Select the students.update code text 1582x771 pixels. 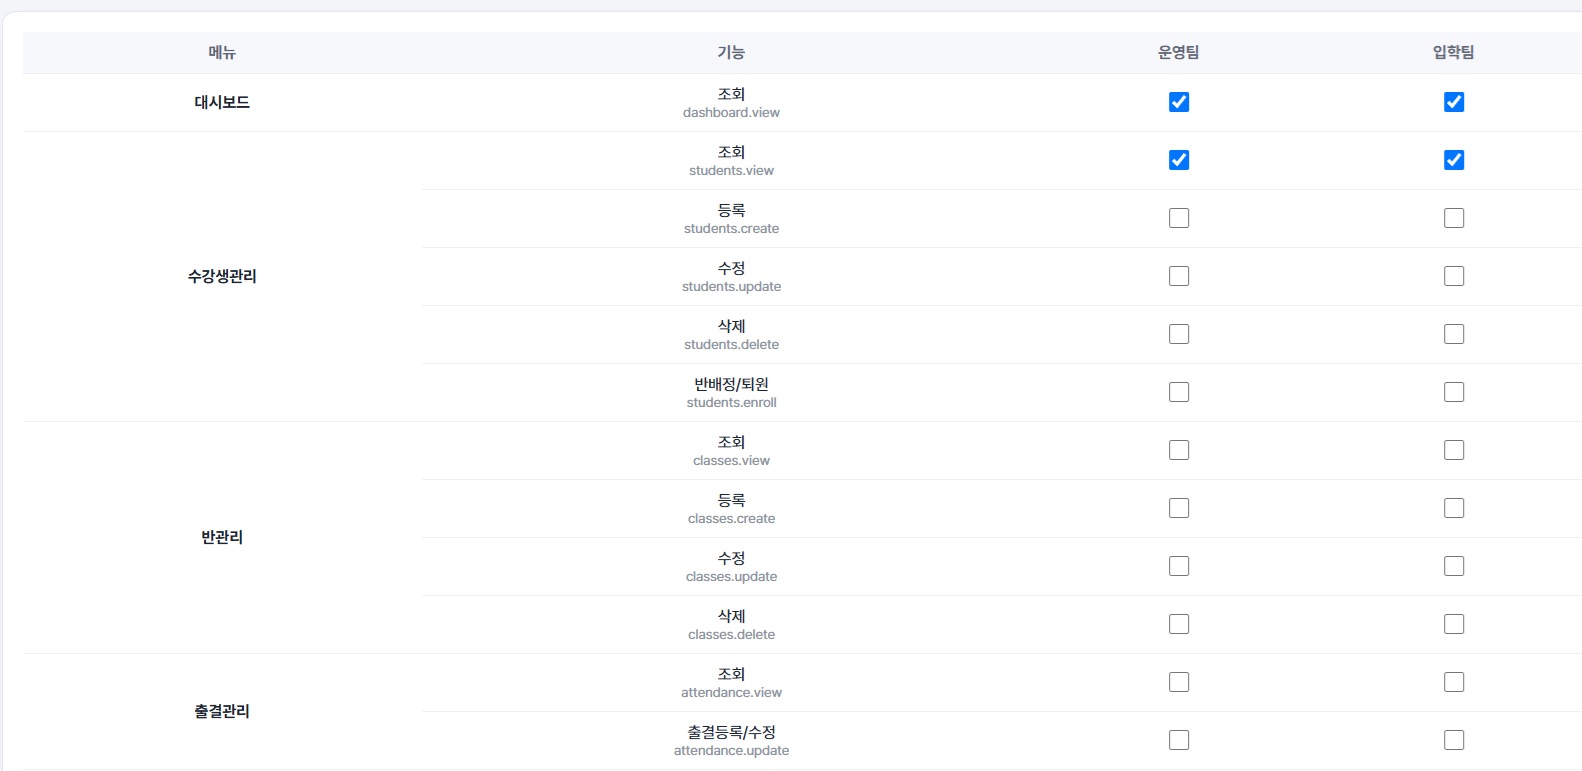(731, 287)
